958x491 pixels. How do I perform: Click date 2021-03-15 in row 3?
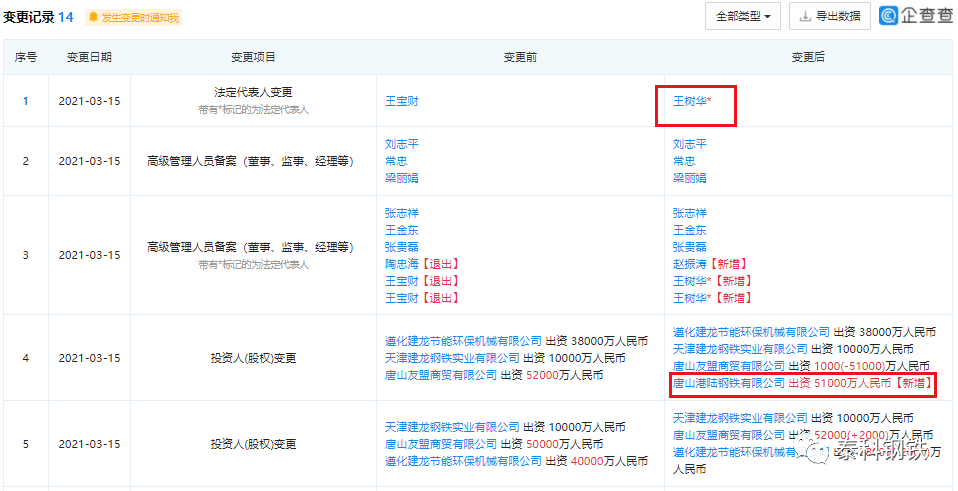(x=89, y=255)
